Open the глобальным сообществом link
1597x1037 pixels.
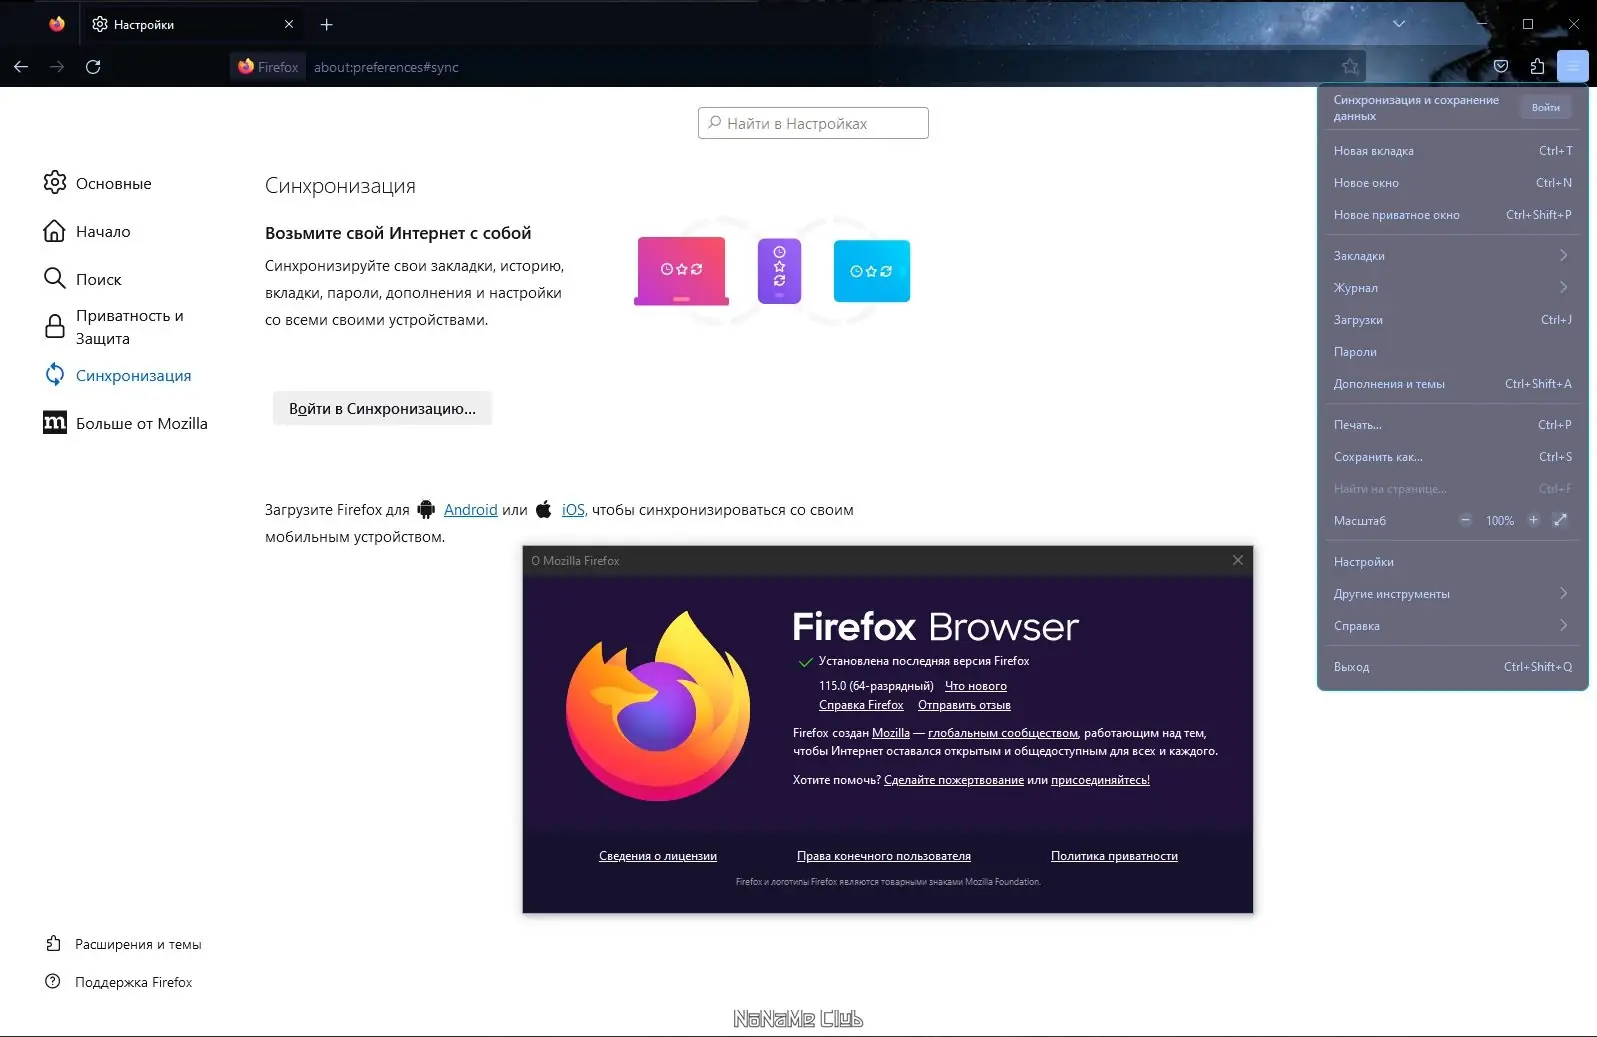(x=1003, y=733)
